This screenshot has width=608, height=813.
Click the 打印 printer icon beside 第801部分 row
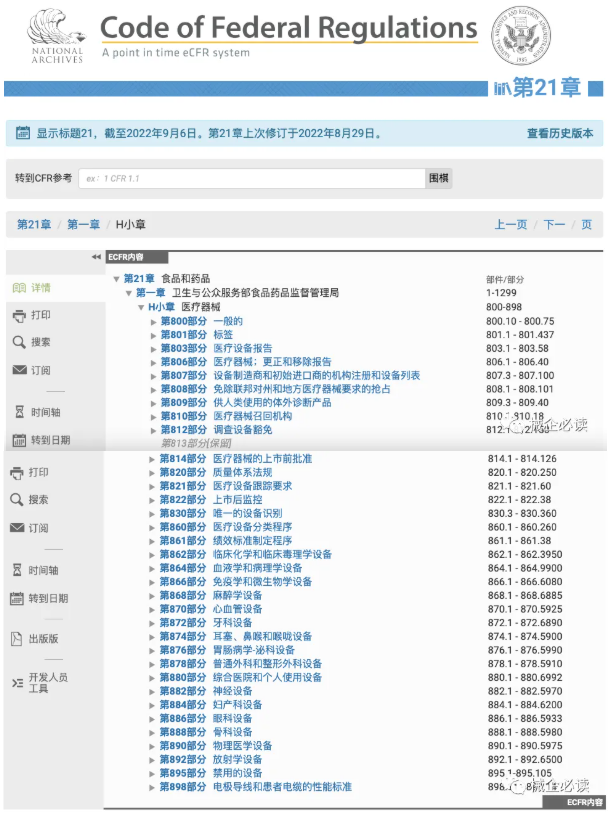pos(19,315)
